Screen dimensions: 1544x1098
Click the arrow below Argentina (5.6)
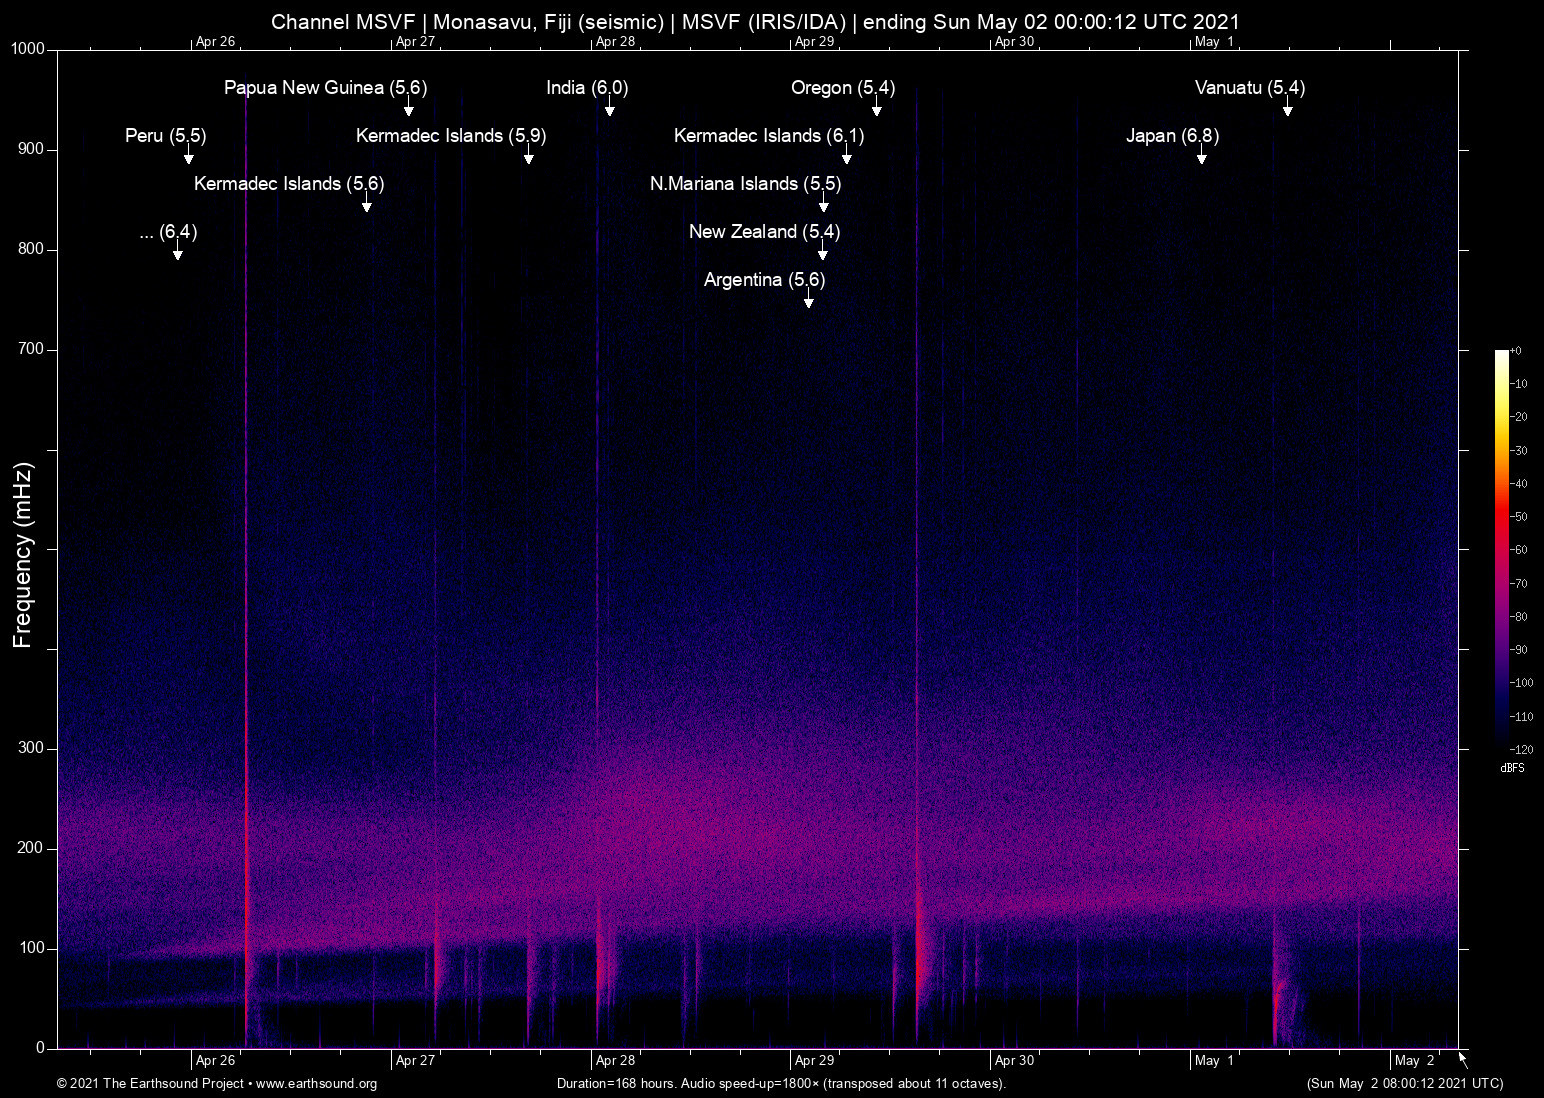(808, 301)
